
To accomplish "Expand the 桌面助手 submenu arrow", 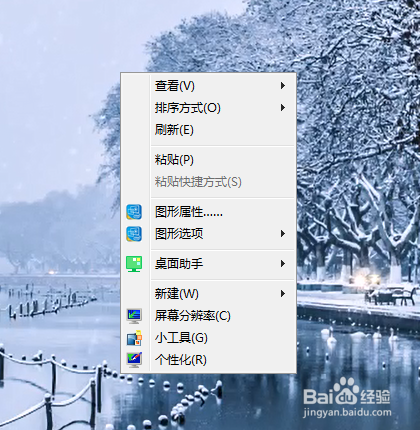I will (283, 264).
